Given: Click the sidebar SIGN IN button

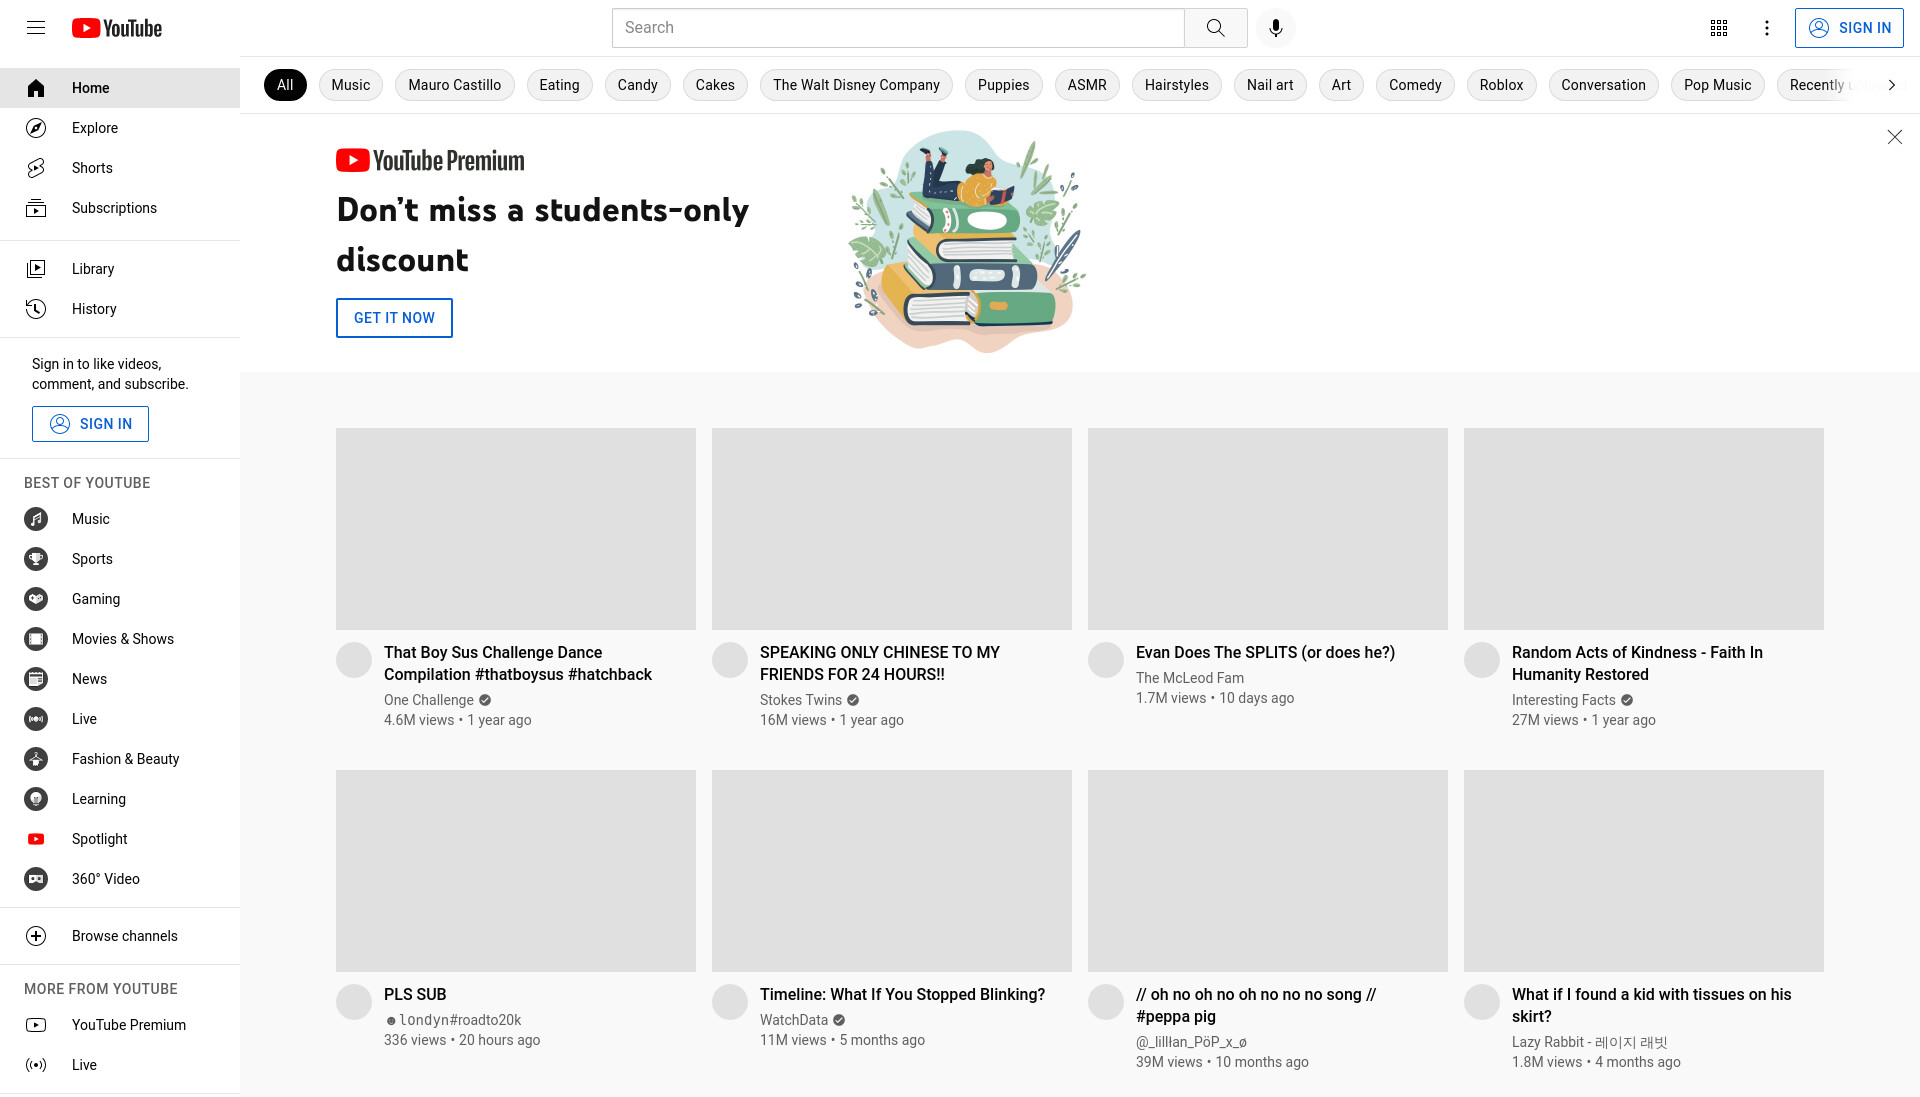Looking at the screenshot, I should (x=90, y=424).
